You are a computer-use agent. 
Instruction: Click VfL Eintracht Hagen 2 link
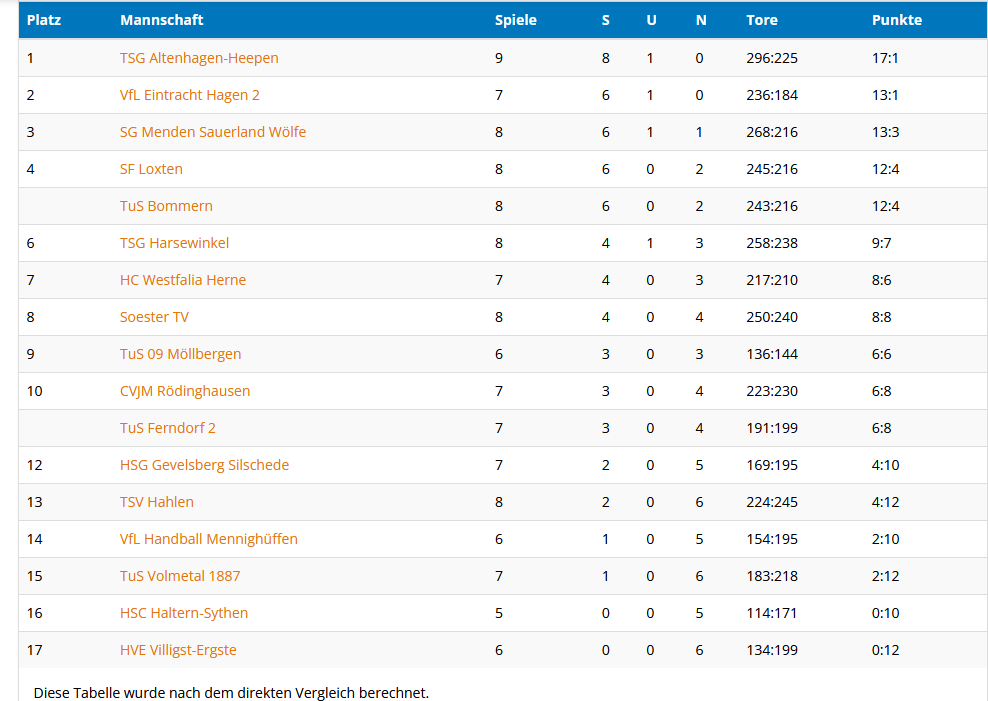coord(189,95)
